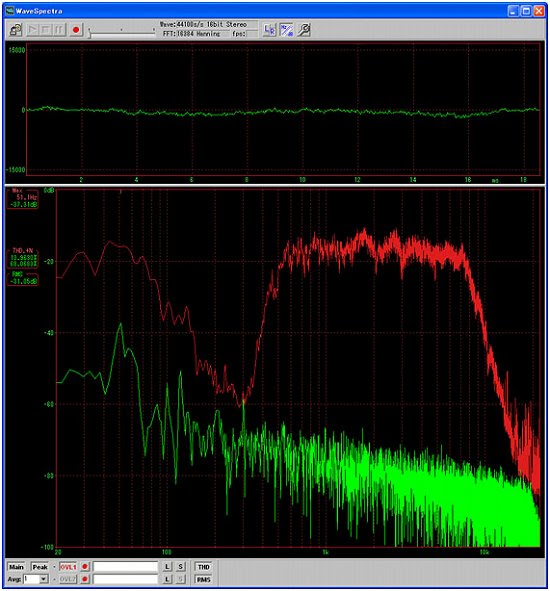The width and height of the screenshot is (550, 591).
Task: Start recording with the red record button
Action: (76, 30)
